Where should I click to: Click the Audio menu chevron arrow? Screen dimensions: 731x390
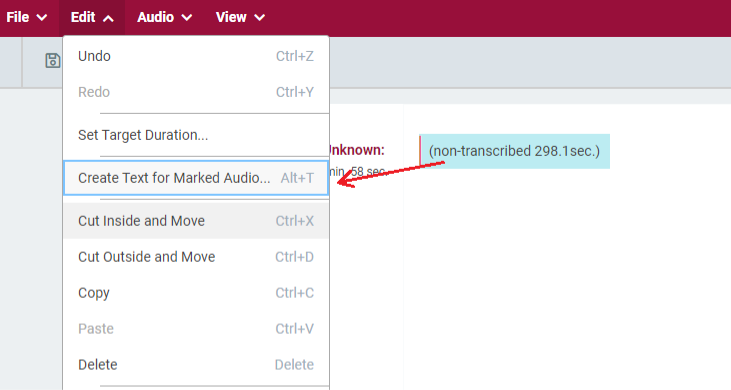pos(187,18)
